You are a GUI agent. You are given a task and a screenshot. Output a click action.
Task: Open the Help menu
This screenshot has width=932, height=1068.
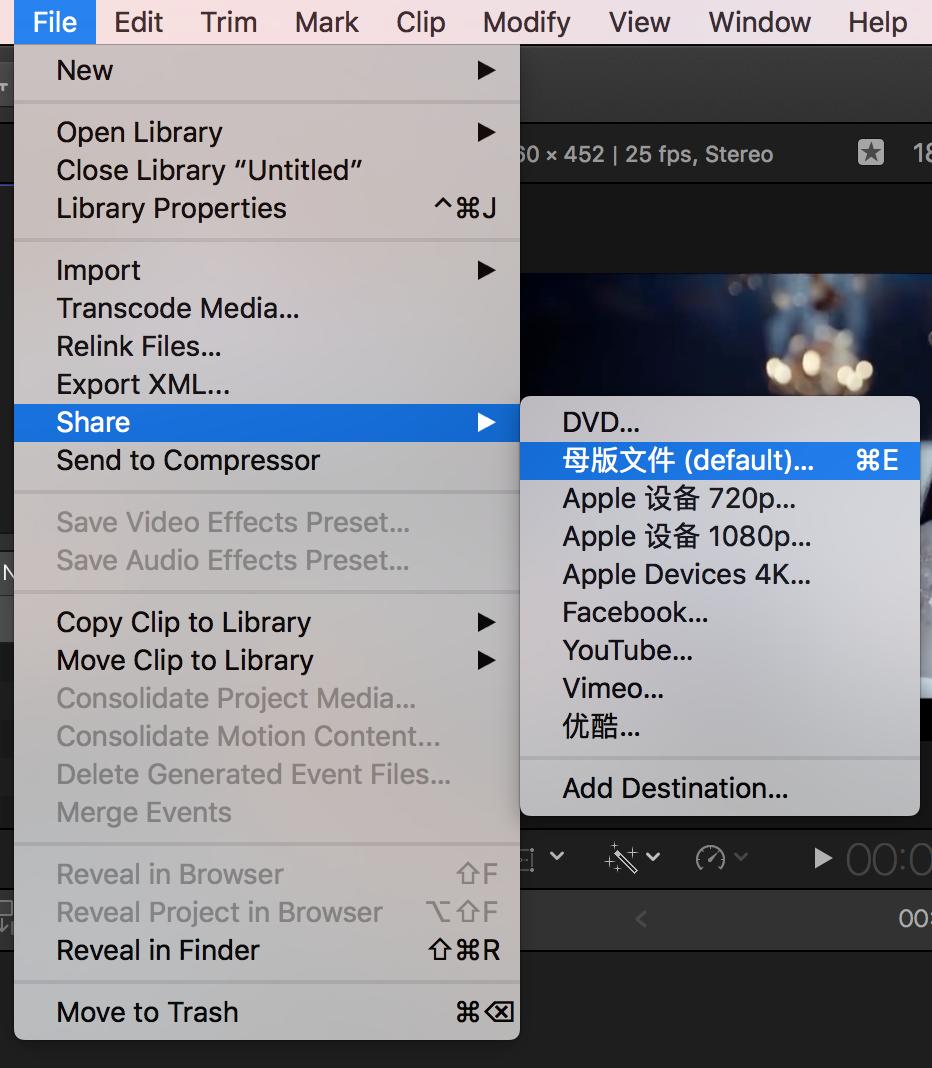(x=877, y=22)
